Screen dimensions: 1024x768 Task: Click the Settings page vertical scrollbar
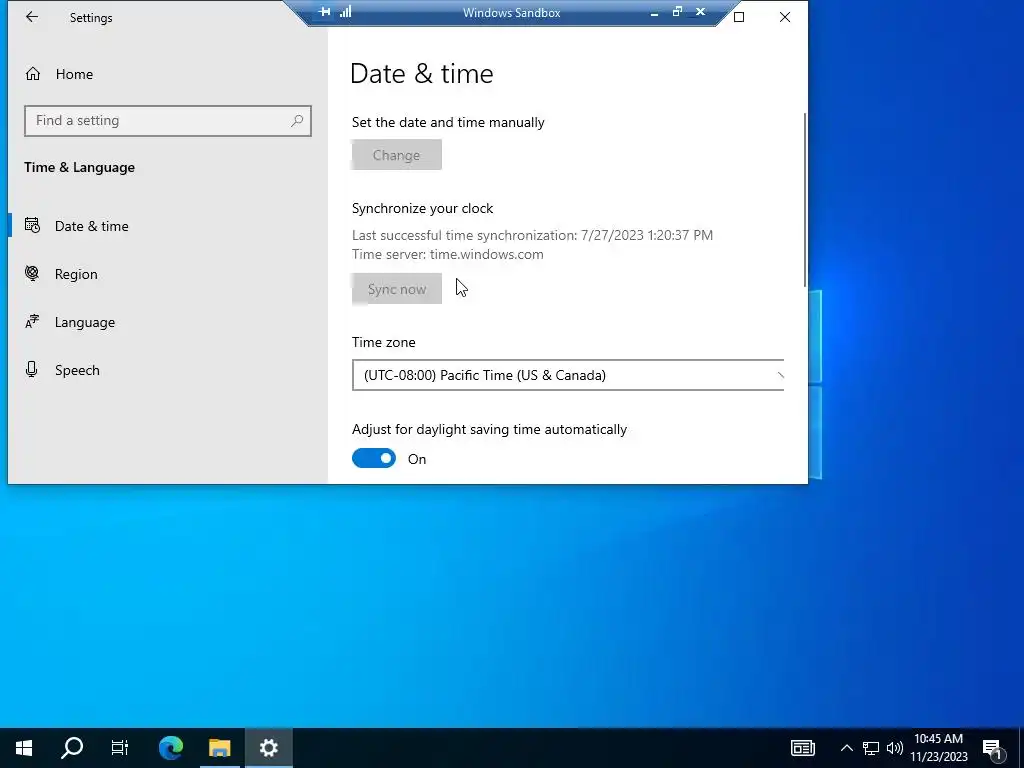coord(805,199)
